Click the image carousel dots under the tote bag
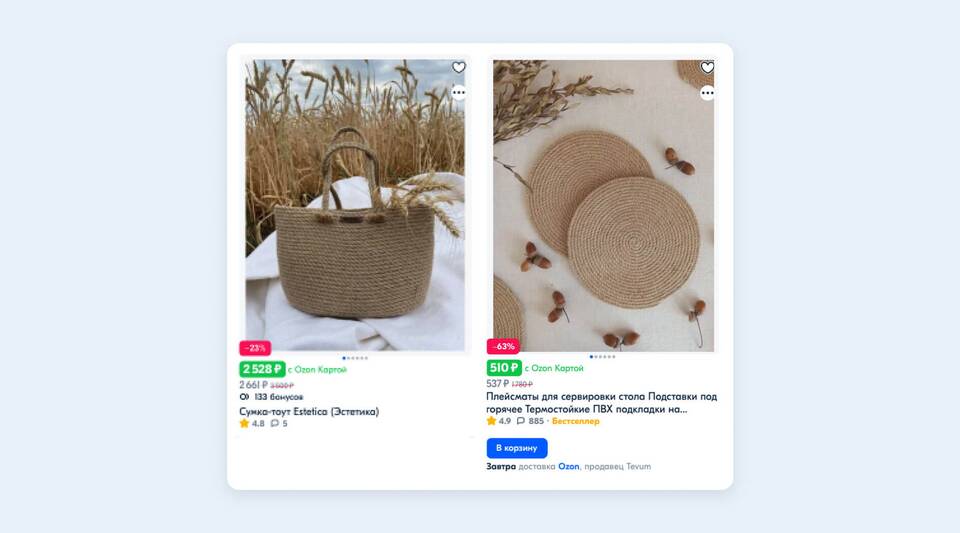This screenshot has height=533, width=960. point(355,358)
